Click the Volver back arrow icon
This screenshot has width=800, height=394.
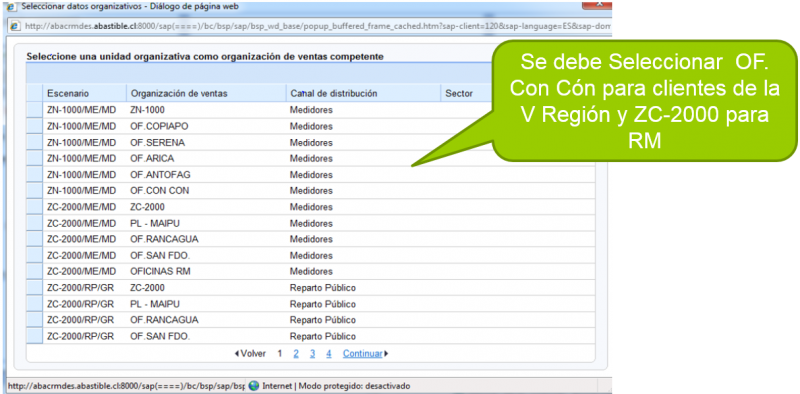237,354
